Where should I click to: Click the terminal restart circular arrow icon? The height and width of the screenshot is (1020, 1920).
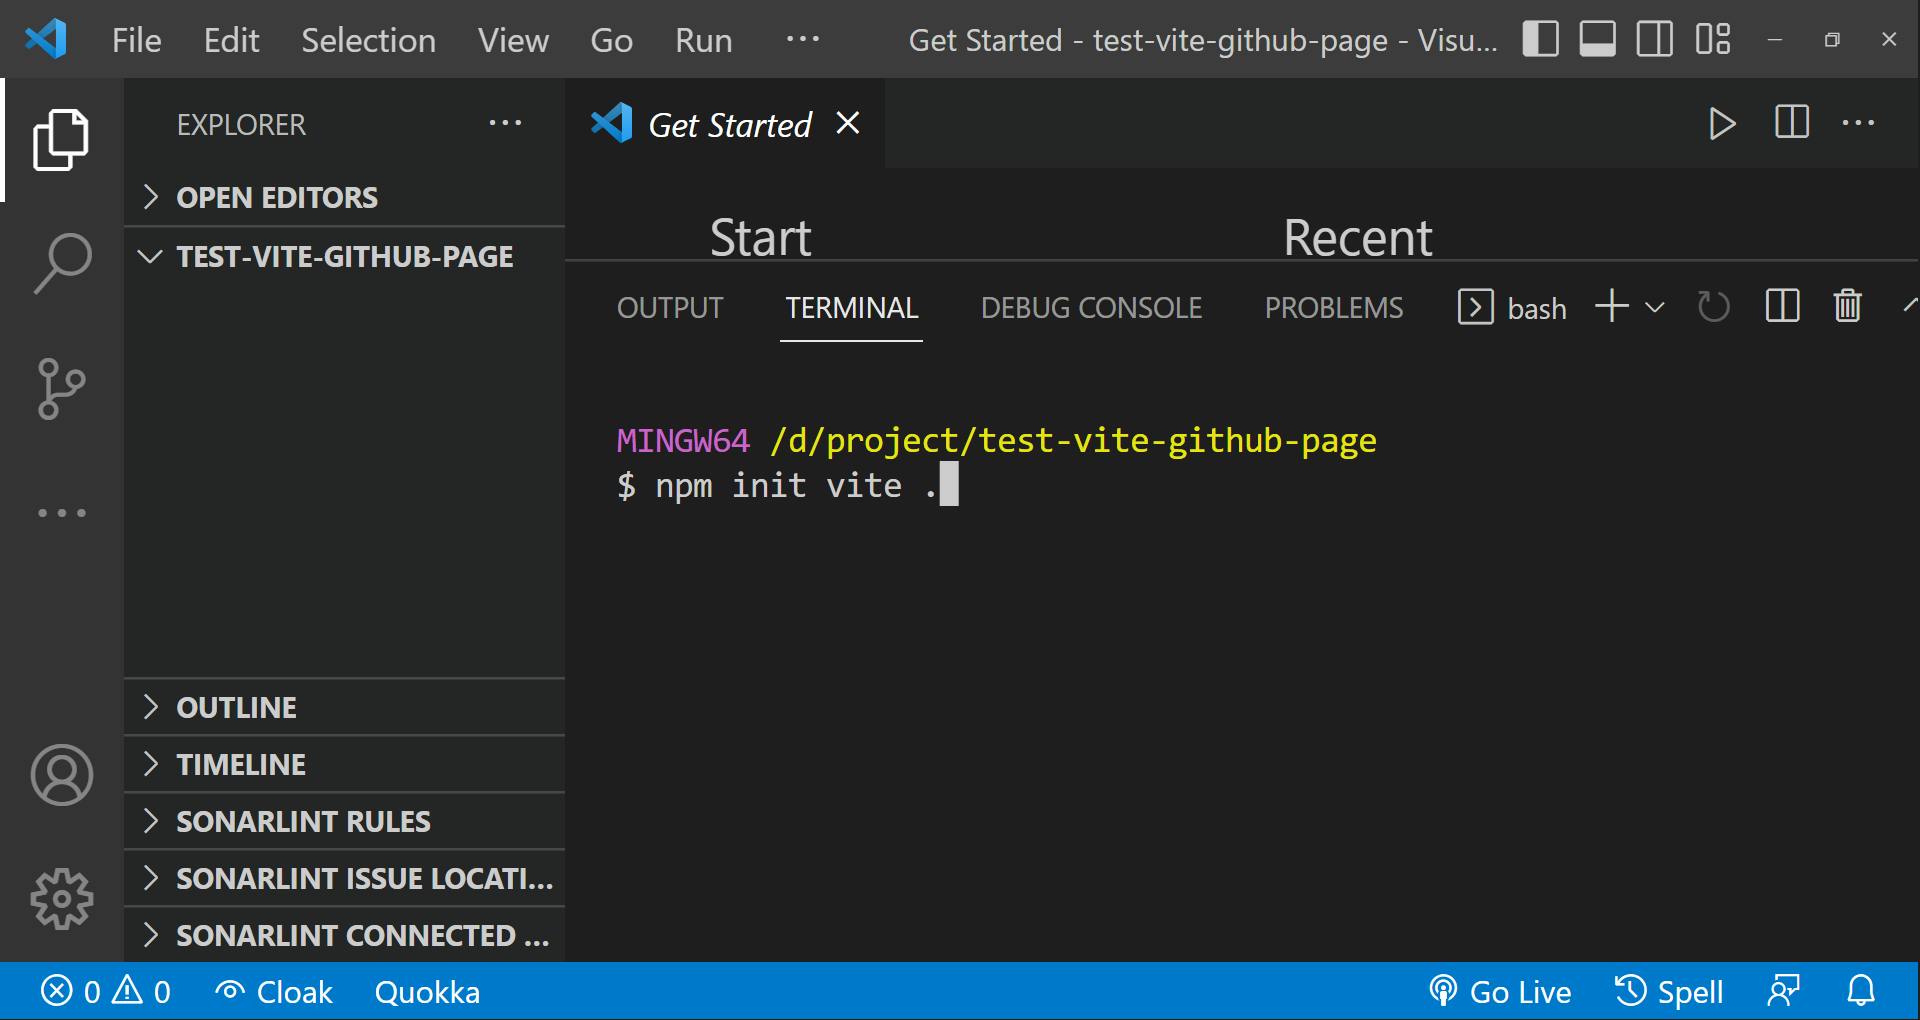(x=1714, y=306)
